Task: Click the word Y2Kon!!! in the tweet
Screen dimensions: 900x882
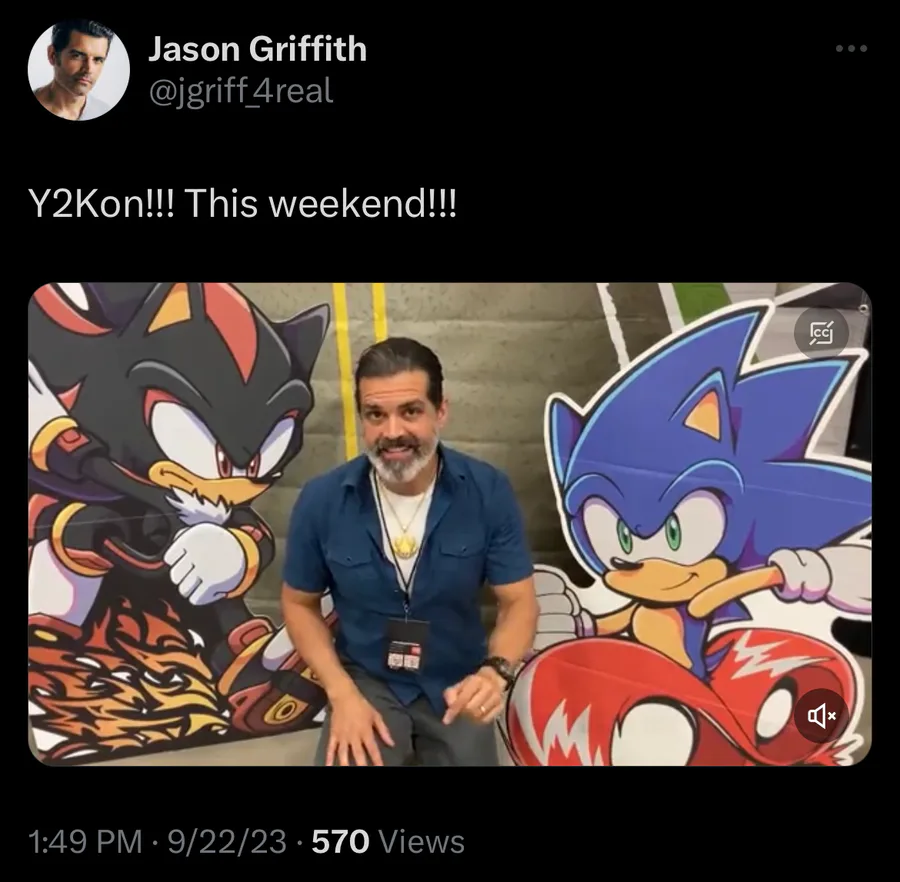Action: point(102,203)
